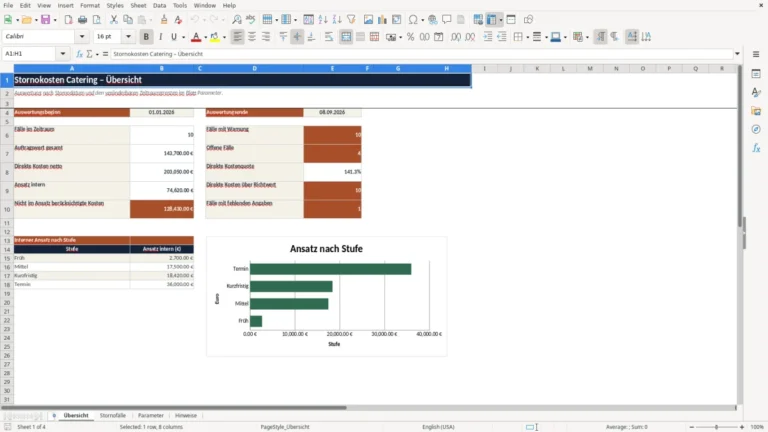Click the Cut scissors icon
The width and height of the screenshot is (768, 432).
pyautogui.click(x=114, y=20)
